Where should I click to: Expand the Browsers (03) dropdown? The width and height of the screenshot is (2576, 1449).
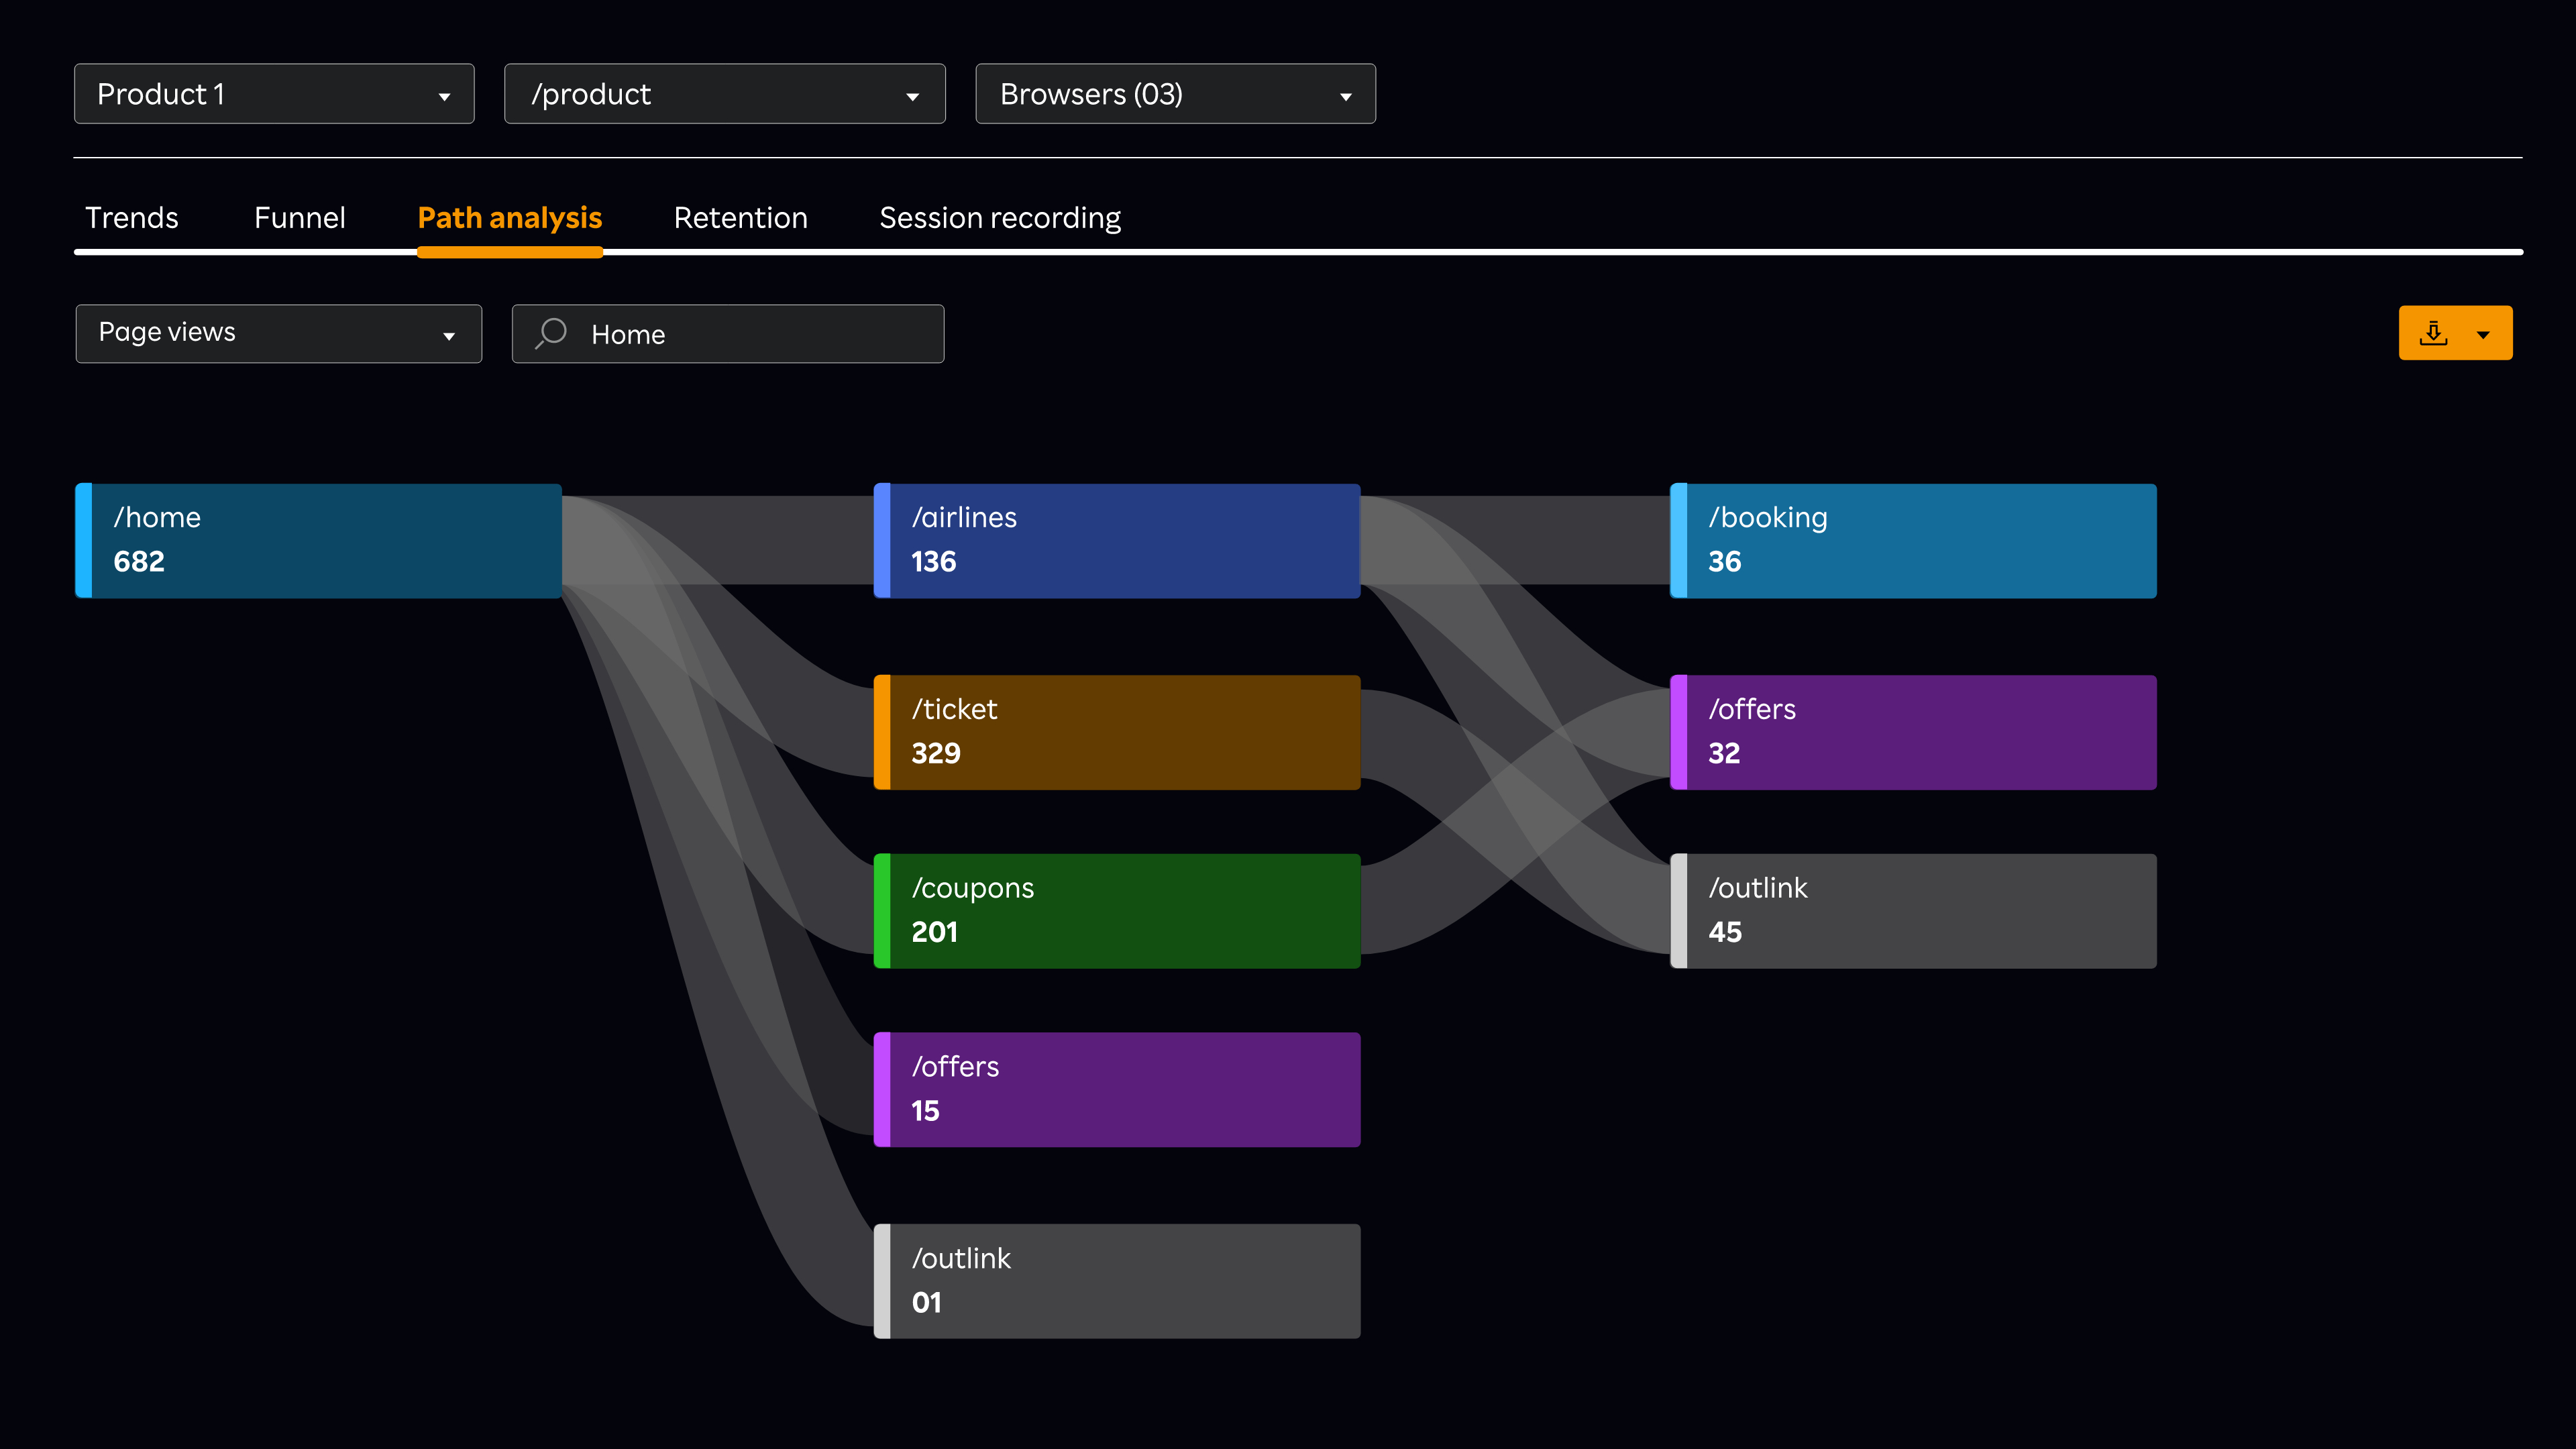[x=1175, y=94]
